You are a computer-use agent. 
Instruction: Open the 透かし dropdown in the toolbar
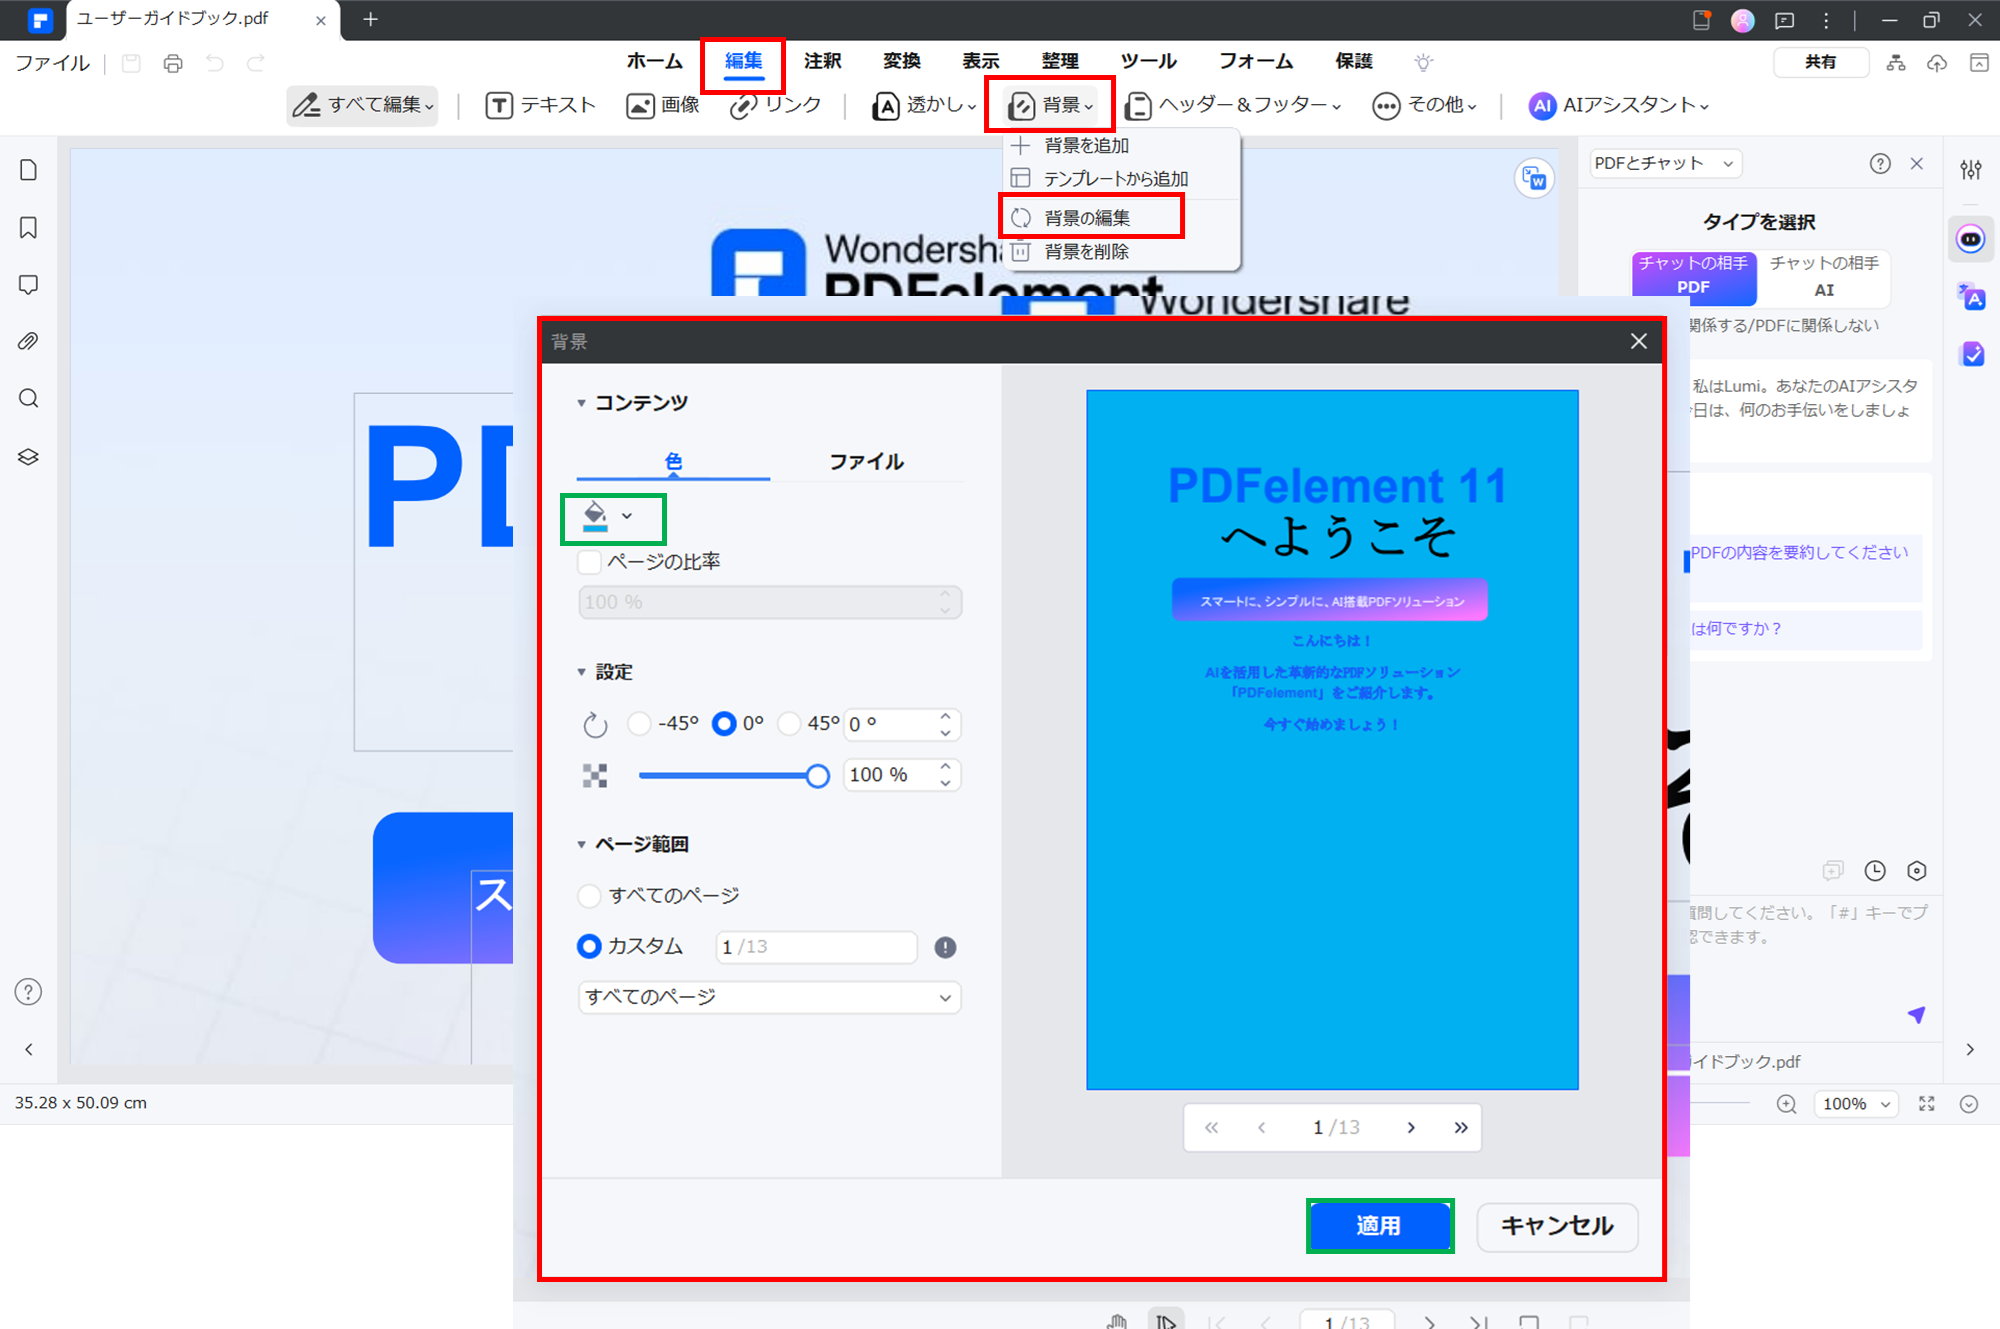click(924, 105)
